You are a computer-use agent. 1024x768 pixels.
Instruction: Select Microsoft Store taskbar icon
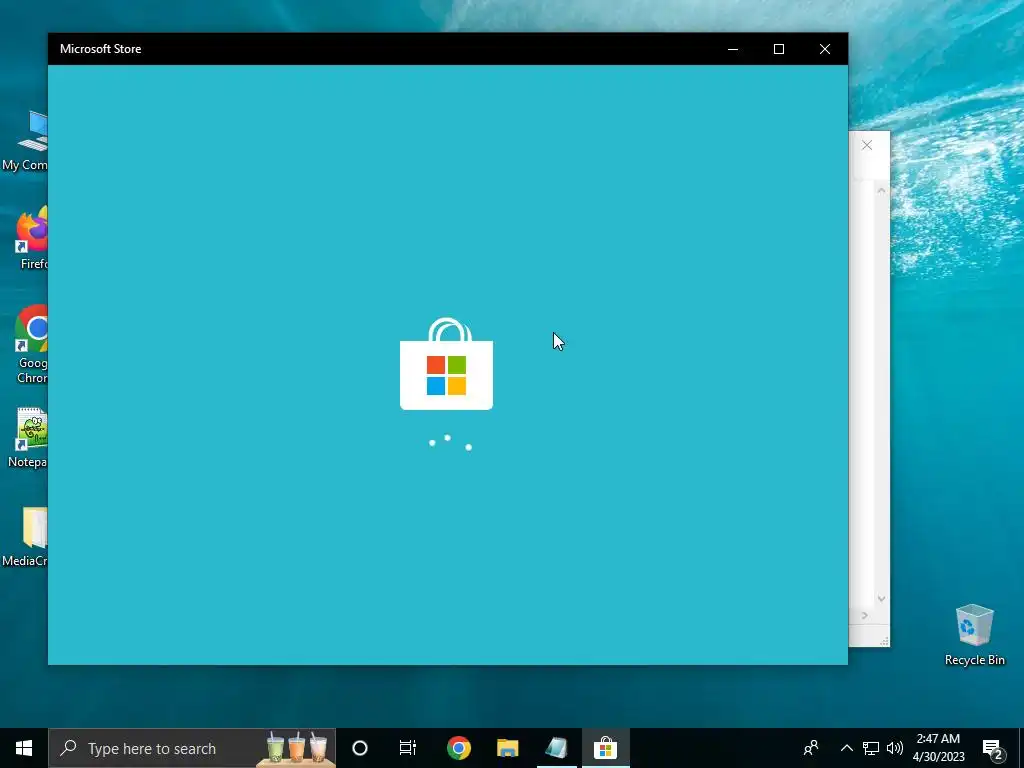click(605, 748)
